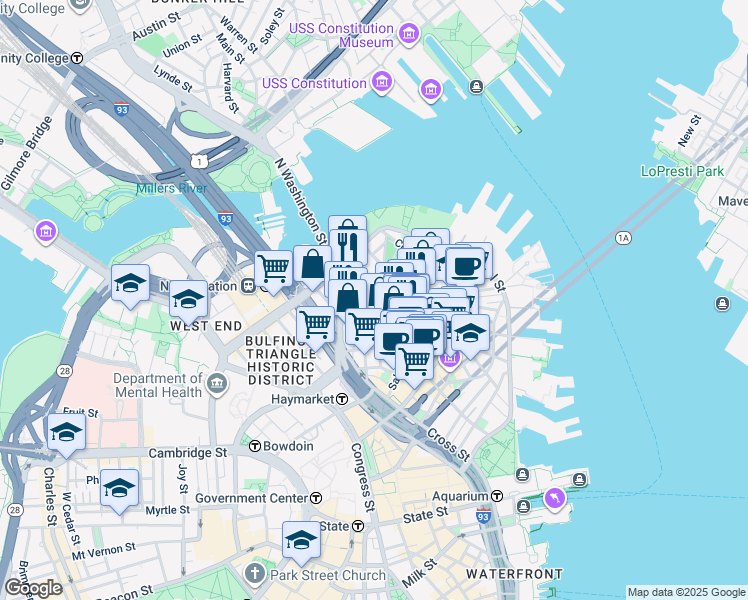This screenshot has width=748, height=600.
Task: Click the New St label in East Boston
Action: 690,131
